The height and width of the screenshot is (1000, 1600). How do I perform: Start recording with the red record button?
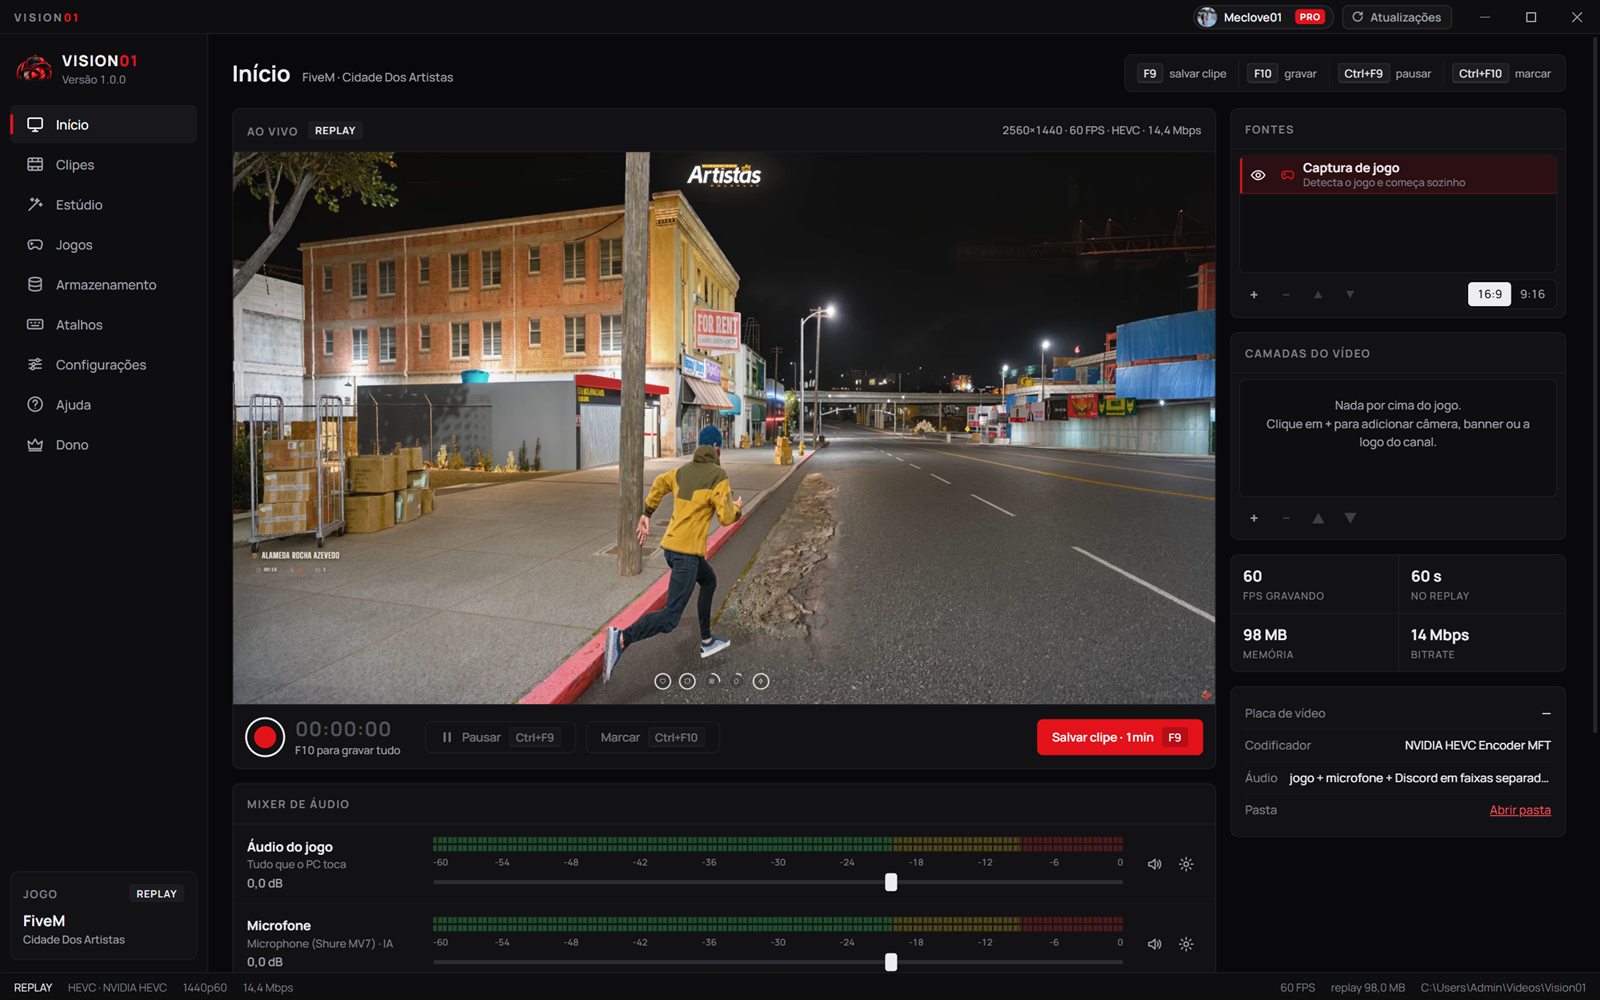tap(265, 738)
